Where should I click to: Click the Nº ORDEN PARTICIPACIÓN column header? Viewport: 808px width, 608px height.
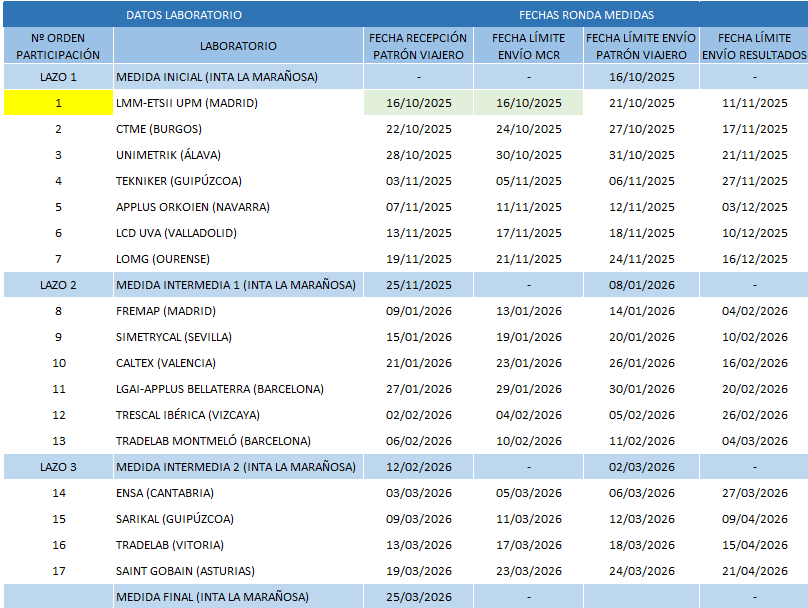coord(58,46)
